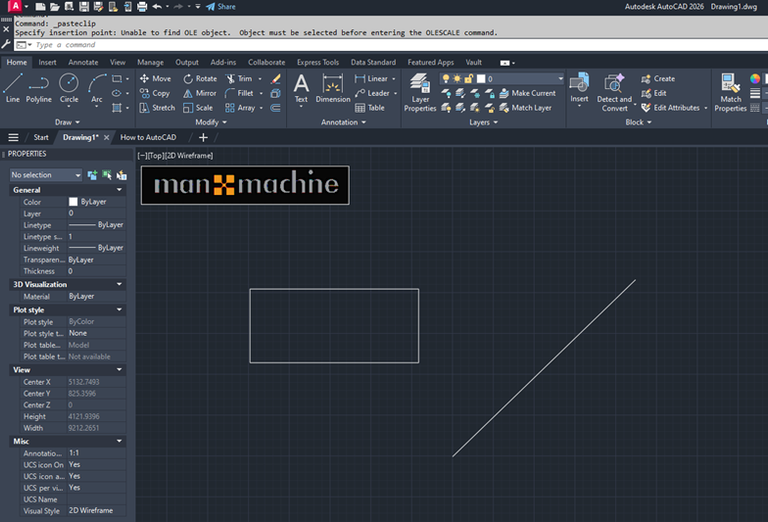Viewport: 768px width, 522px height.
Task: Click Undo in quick access toolbar
Action: (157, 6)
